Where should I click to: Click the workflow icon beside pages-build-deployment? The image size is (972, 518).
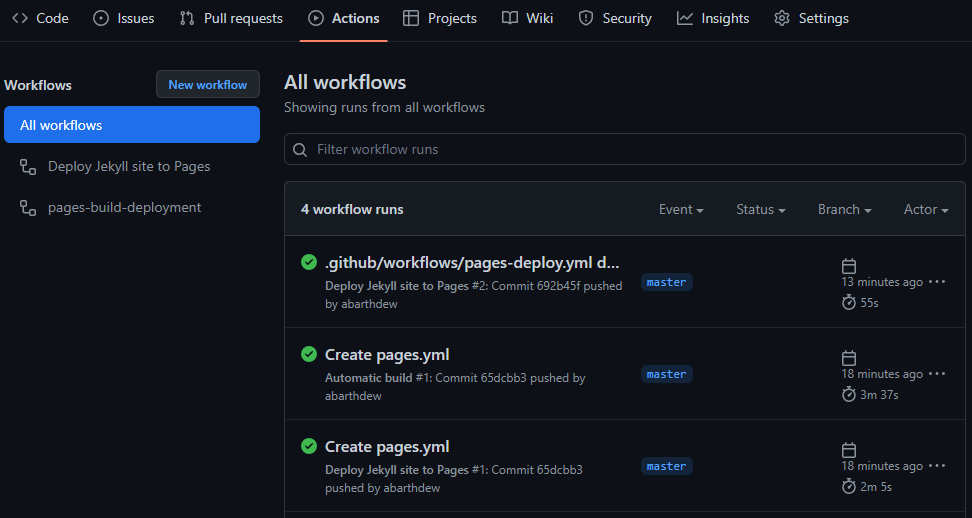coord(28,208)
